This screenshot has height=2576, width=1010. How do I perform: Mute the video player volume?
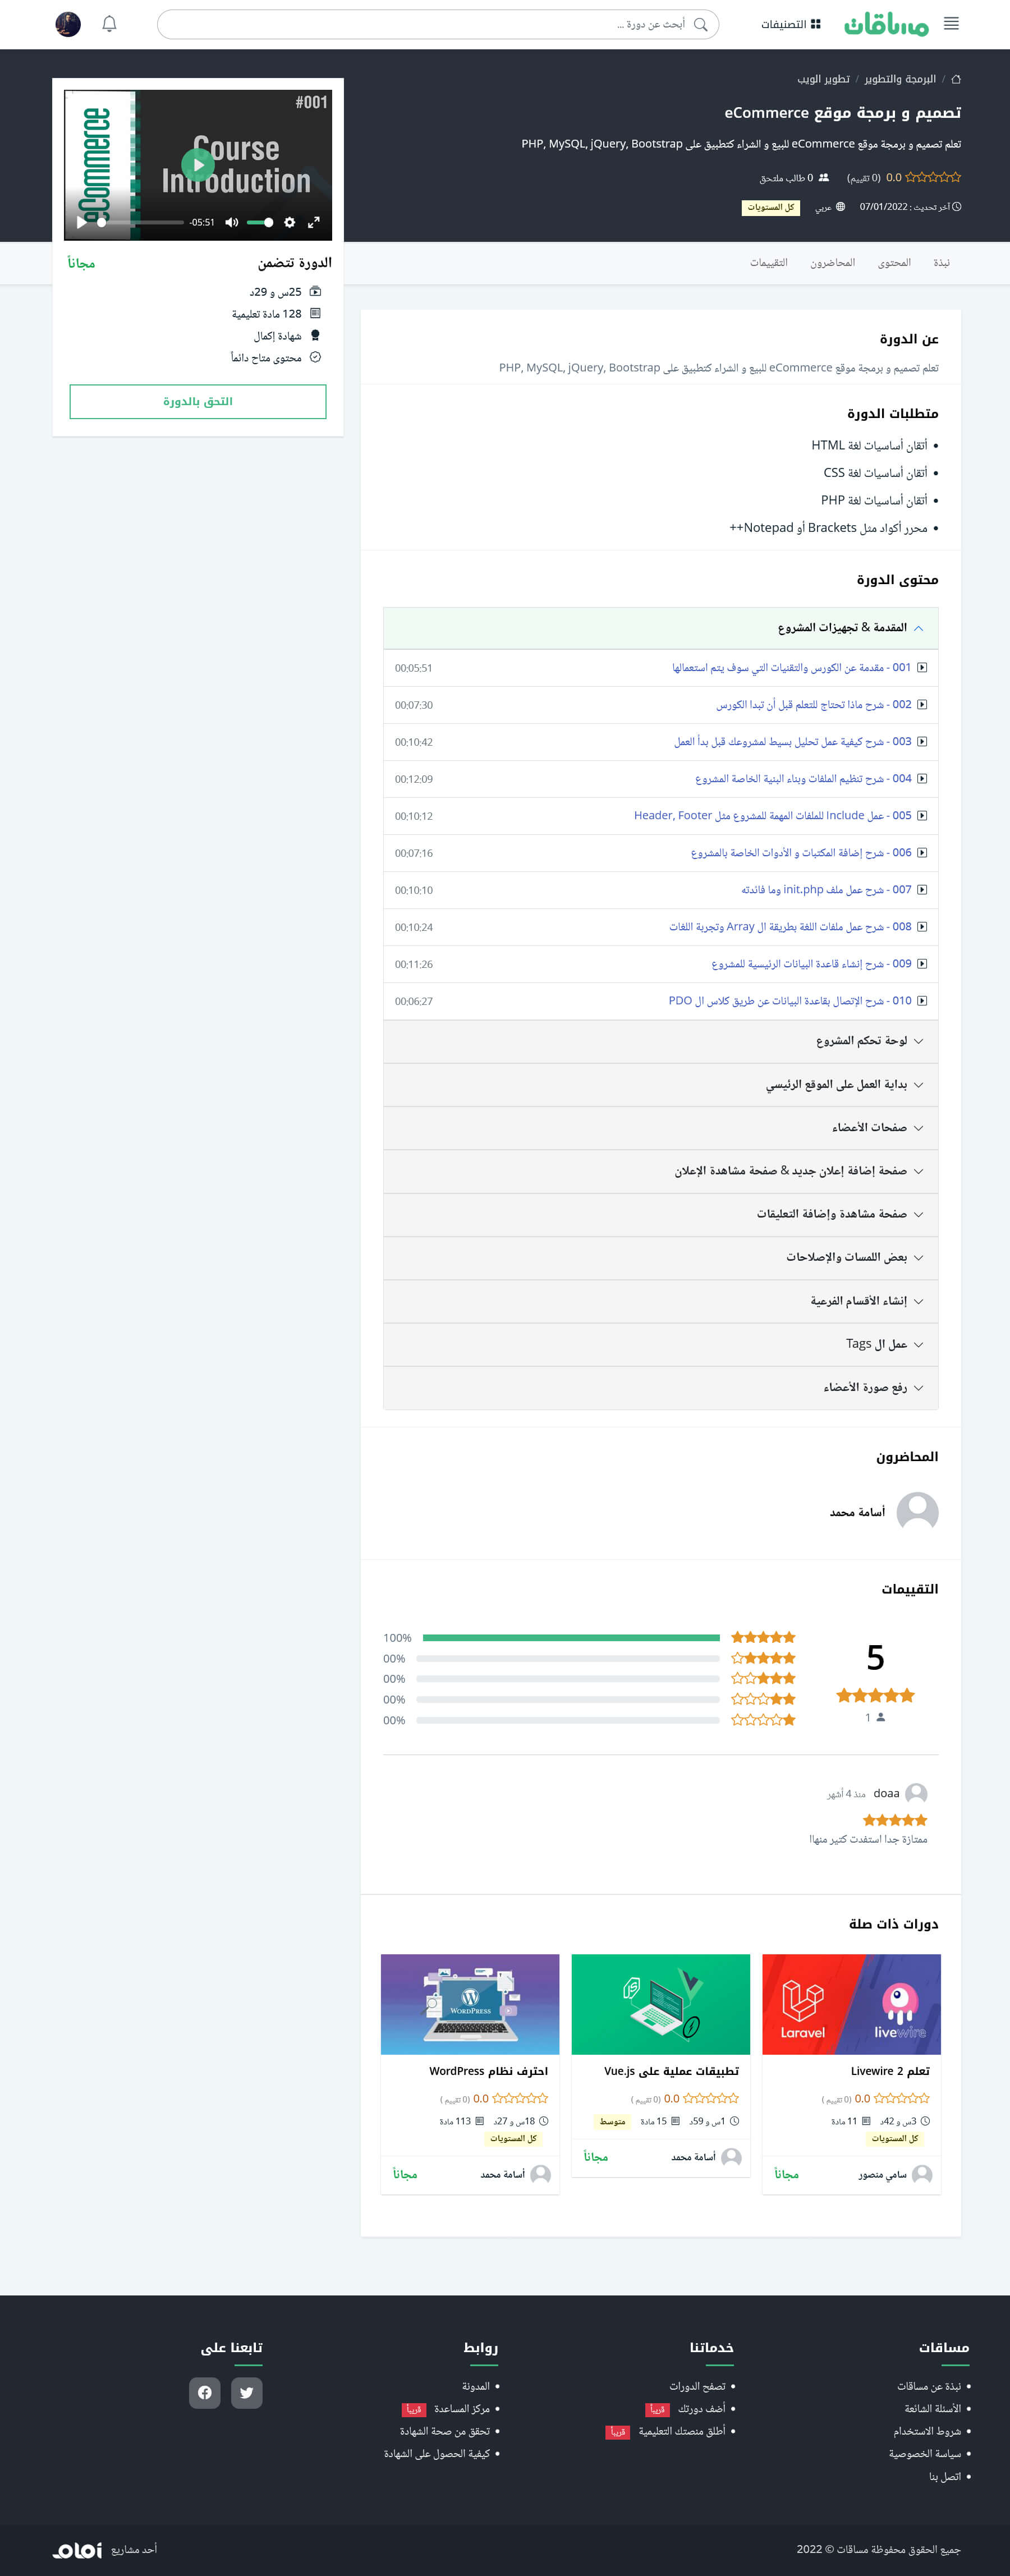[x=231, y=222]
